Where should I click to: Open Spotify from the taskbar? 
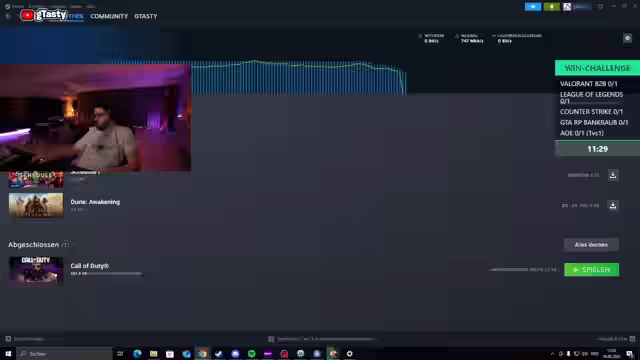(x=251, y=353)
